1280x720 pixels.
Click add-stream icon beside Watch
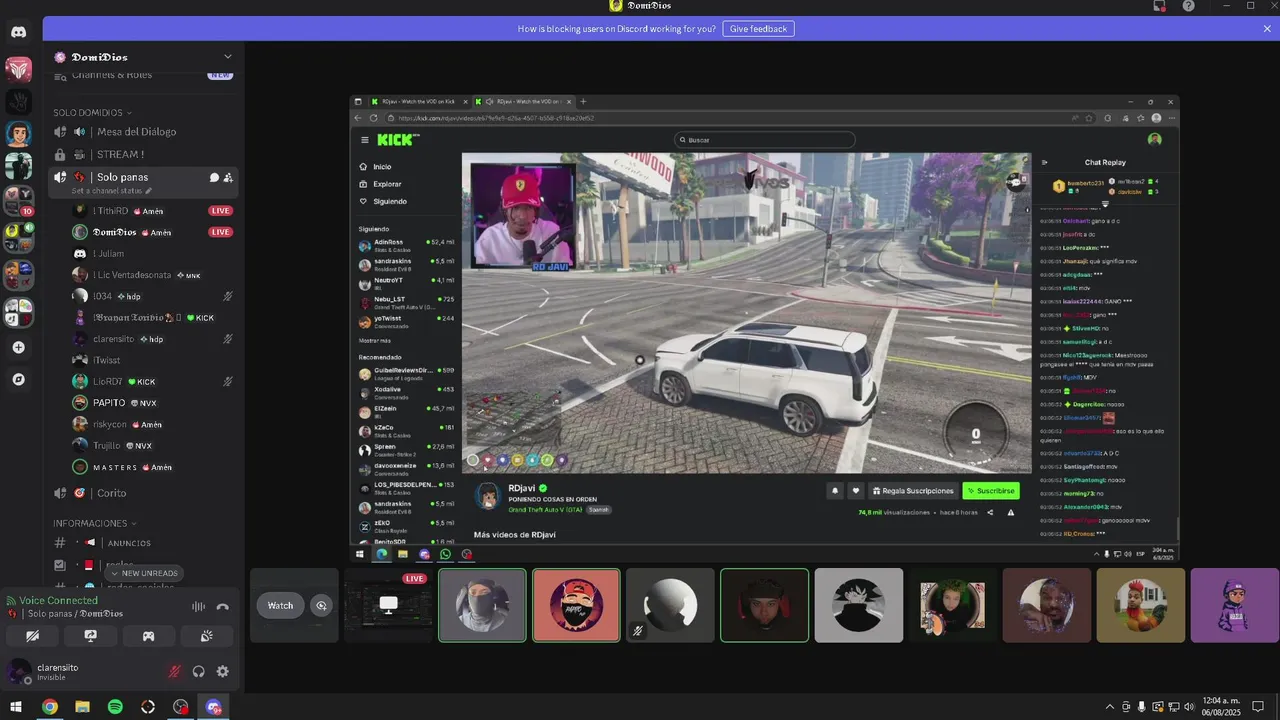click(321, 605)
